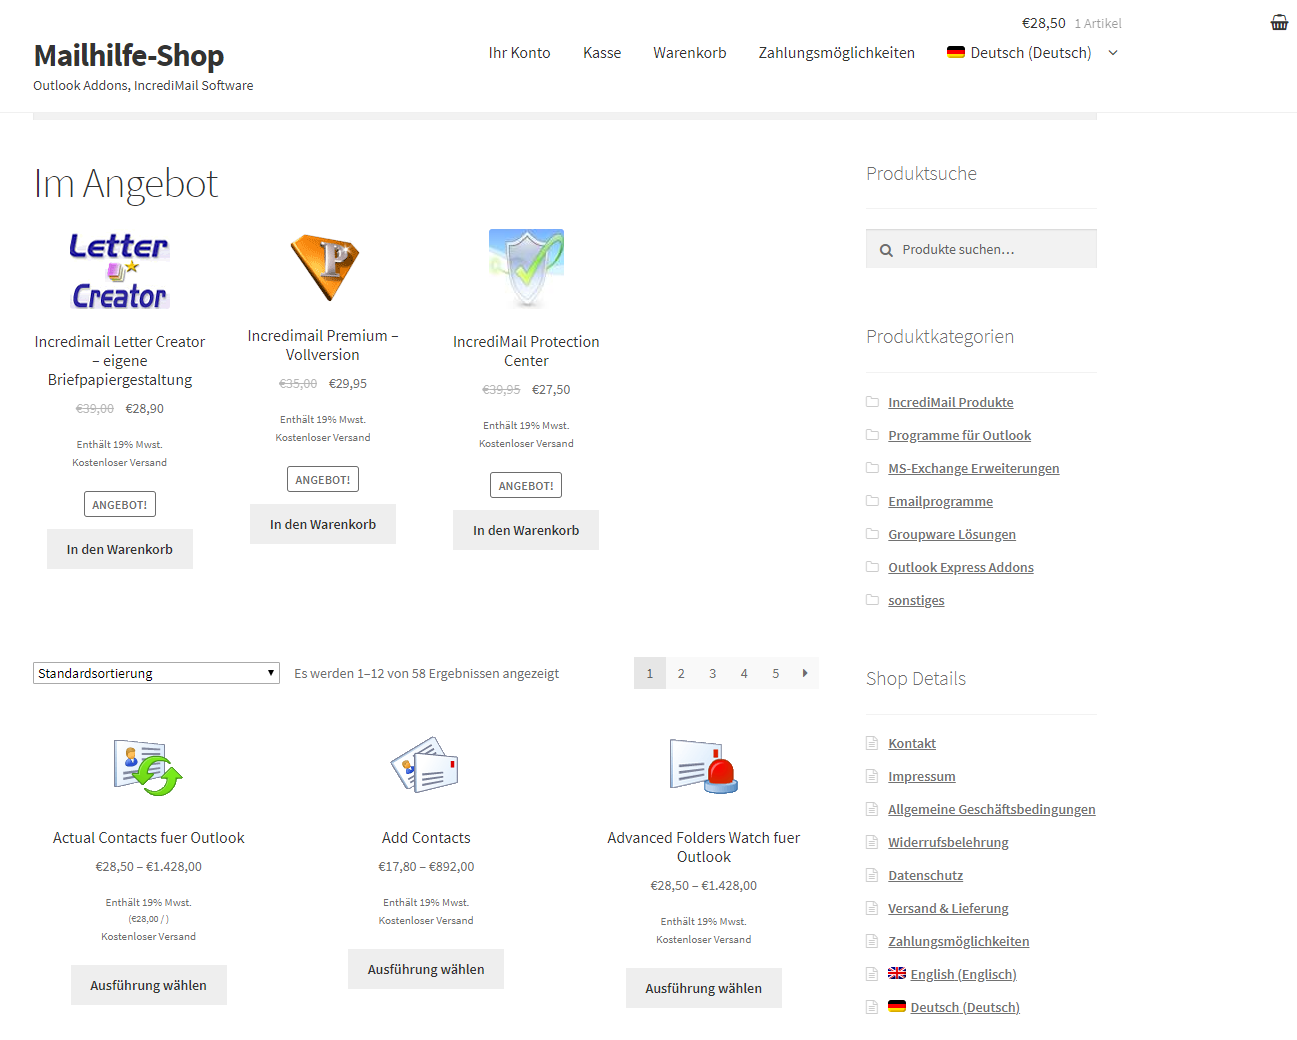
Task: Add Incredimail Premium to the Warenkorb
Action: [x=323, y=524]
